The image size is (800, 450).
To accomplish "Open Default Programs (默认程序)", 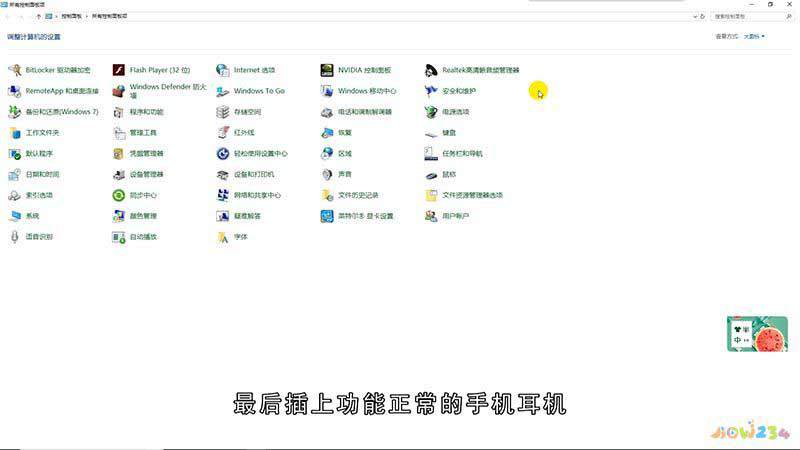I will (31, 154).
